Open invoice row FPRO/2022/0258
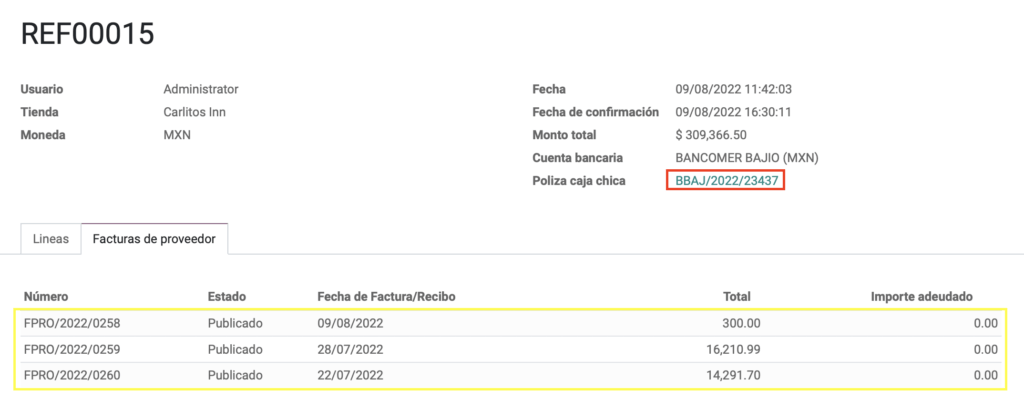The width and height of the screenshot is (1024, 410). (510, 323)
